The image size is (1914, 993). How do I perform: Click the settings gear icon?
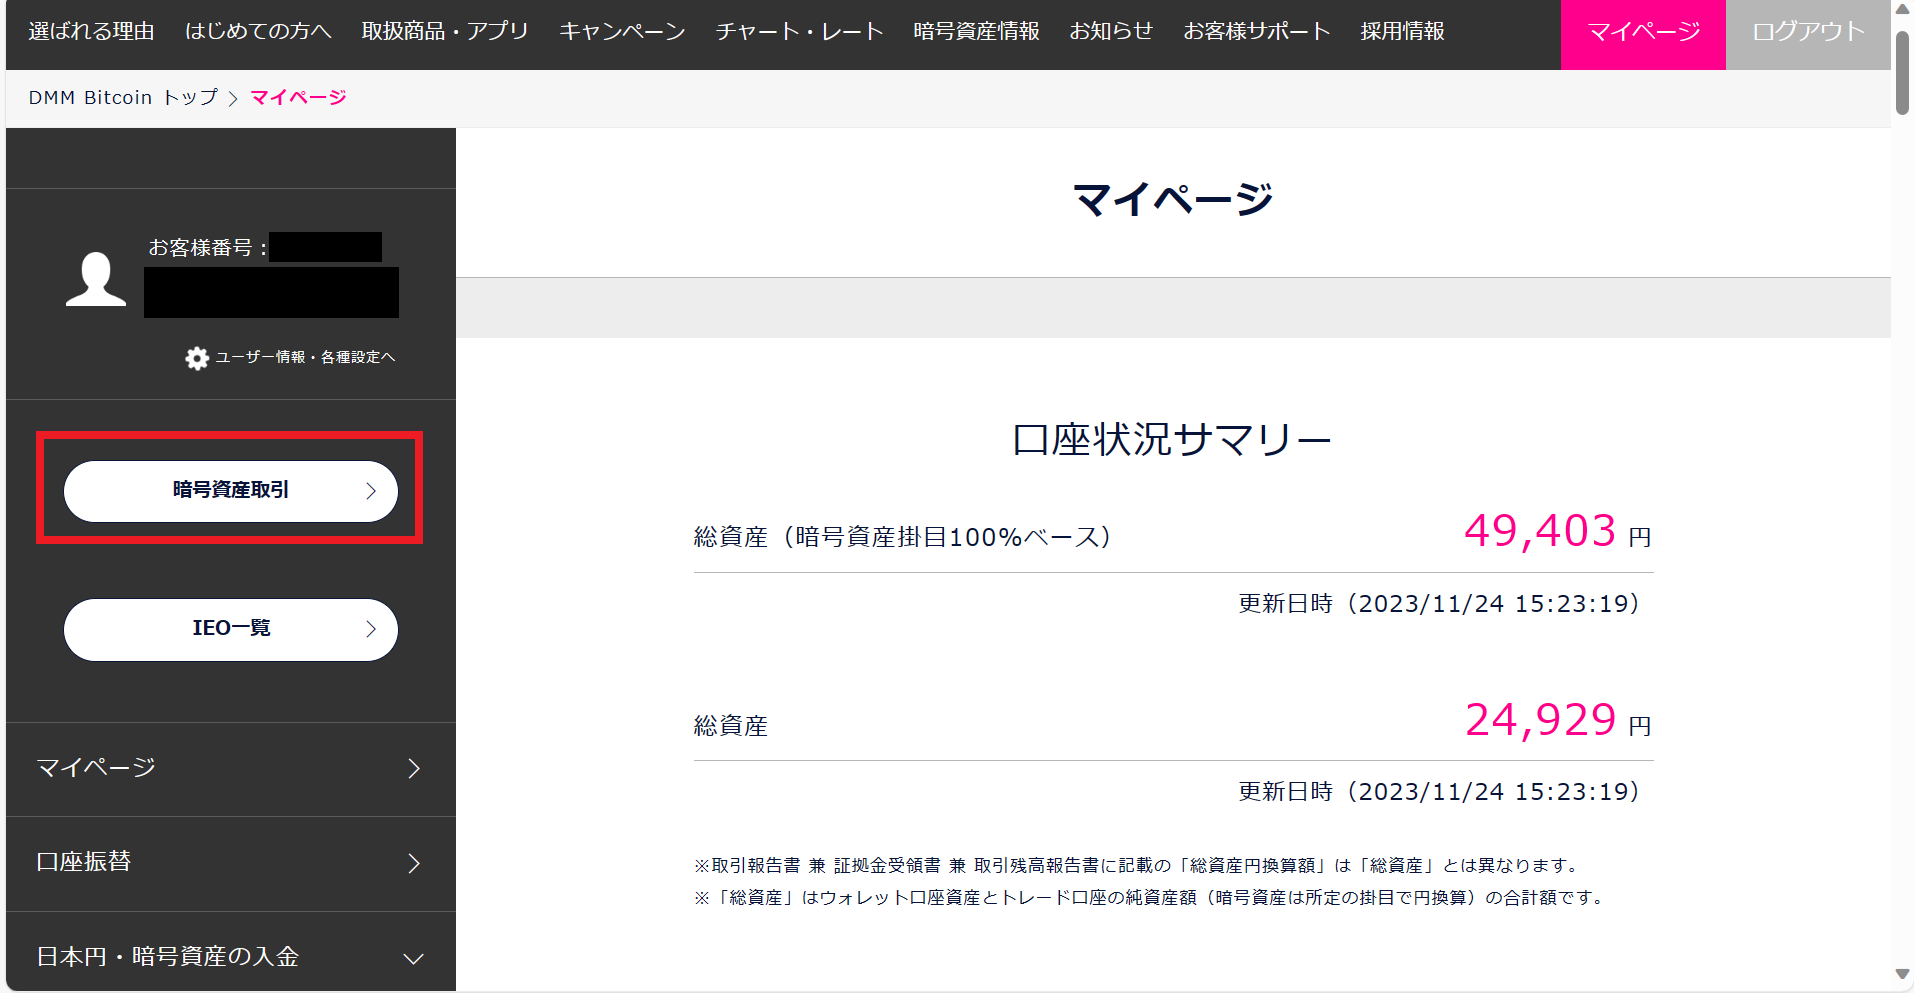point(197,358)
